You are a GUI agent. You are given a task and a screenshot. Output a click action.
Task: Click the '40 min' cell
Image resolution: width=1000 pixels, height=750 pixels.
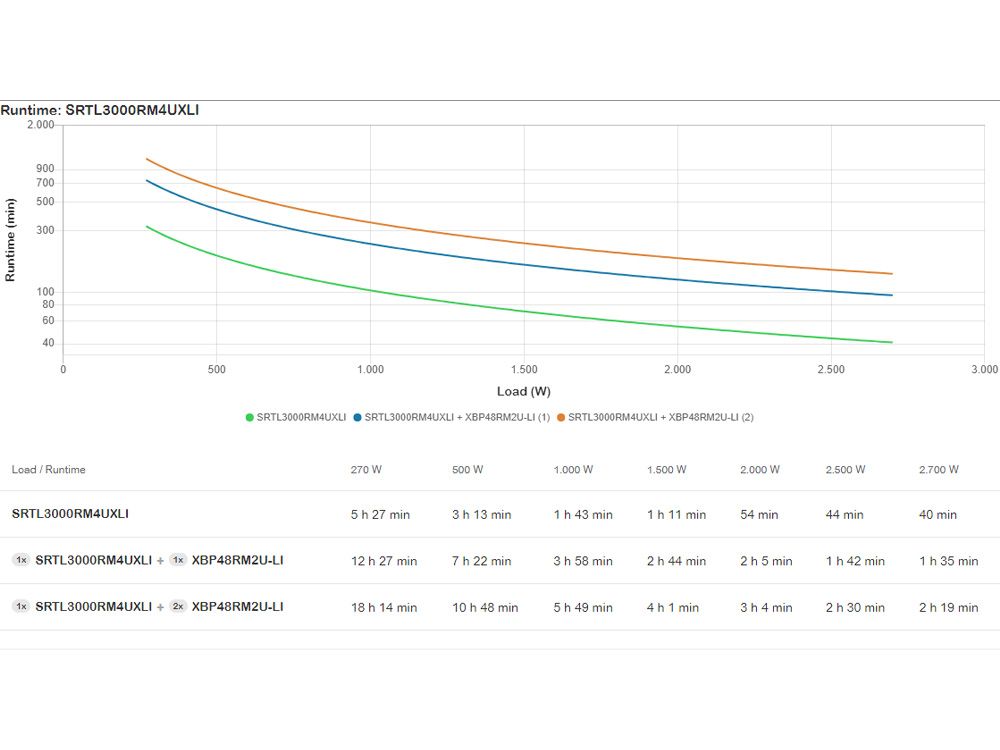(938, 515)
